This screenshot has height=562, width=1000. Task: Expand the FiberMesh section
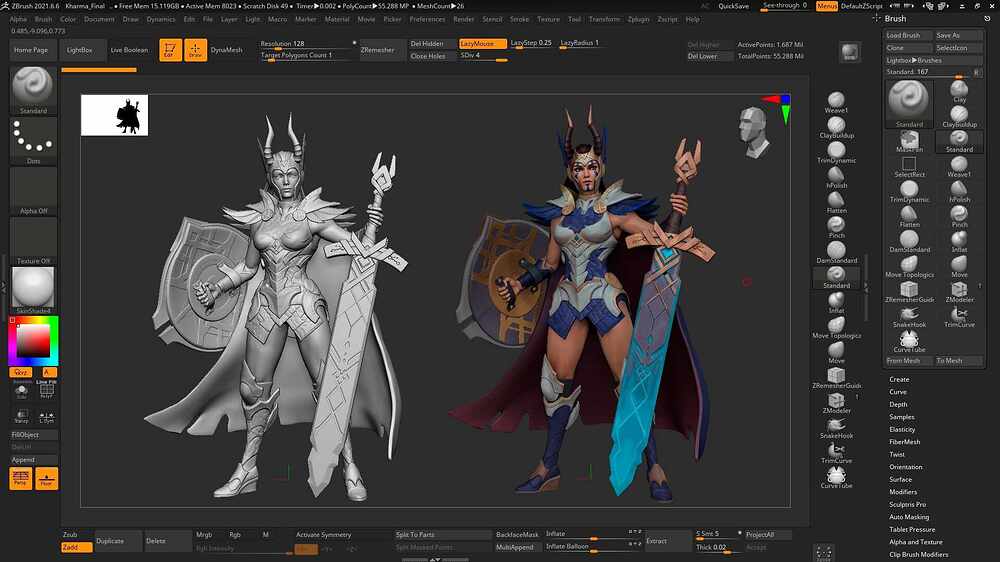pyautogui.click(x=904, y=441)
